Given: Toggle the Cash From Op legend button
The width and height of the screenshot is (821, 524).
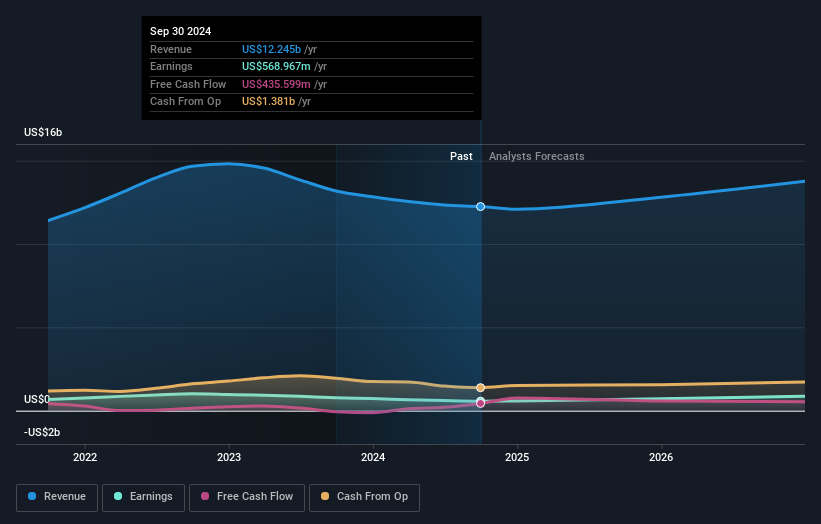Looking at the screenshot, I should point(364,497).
